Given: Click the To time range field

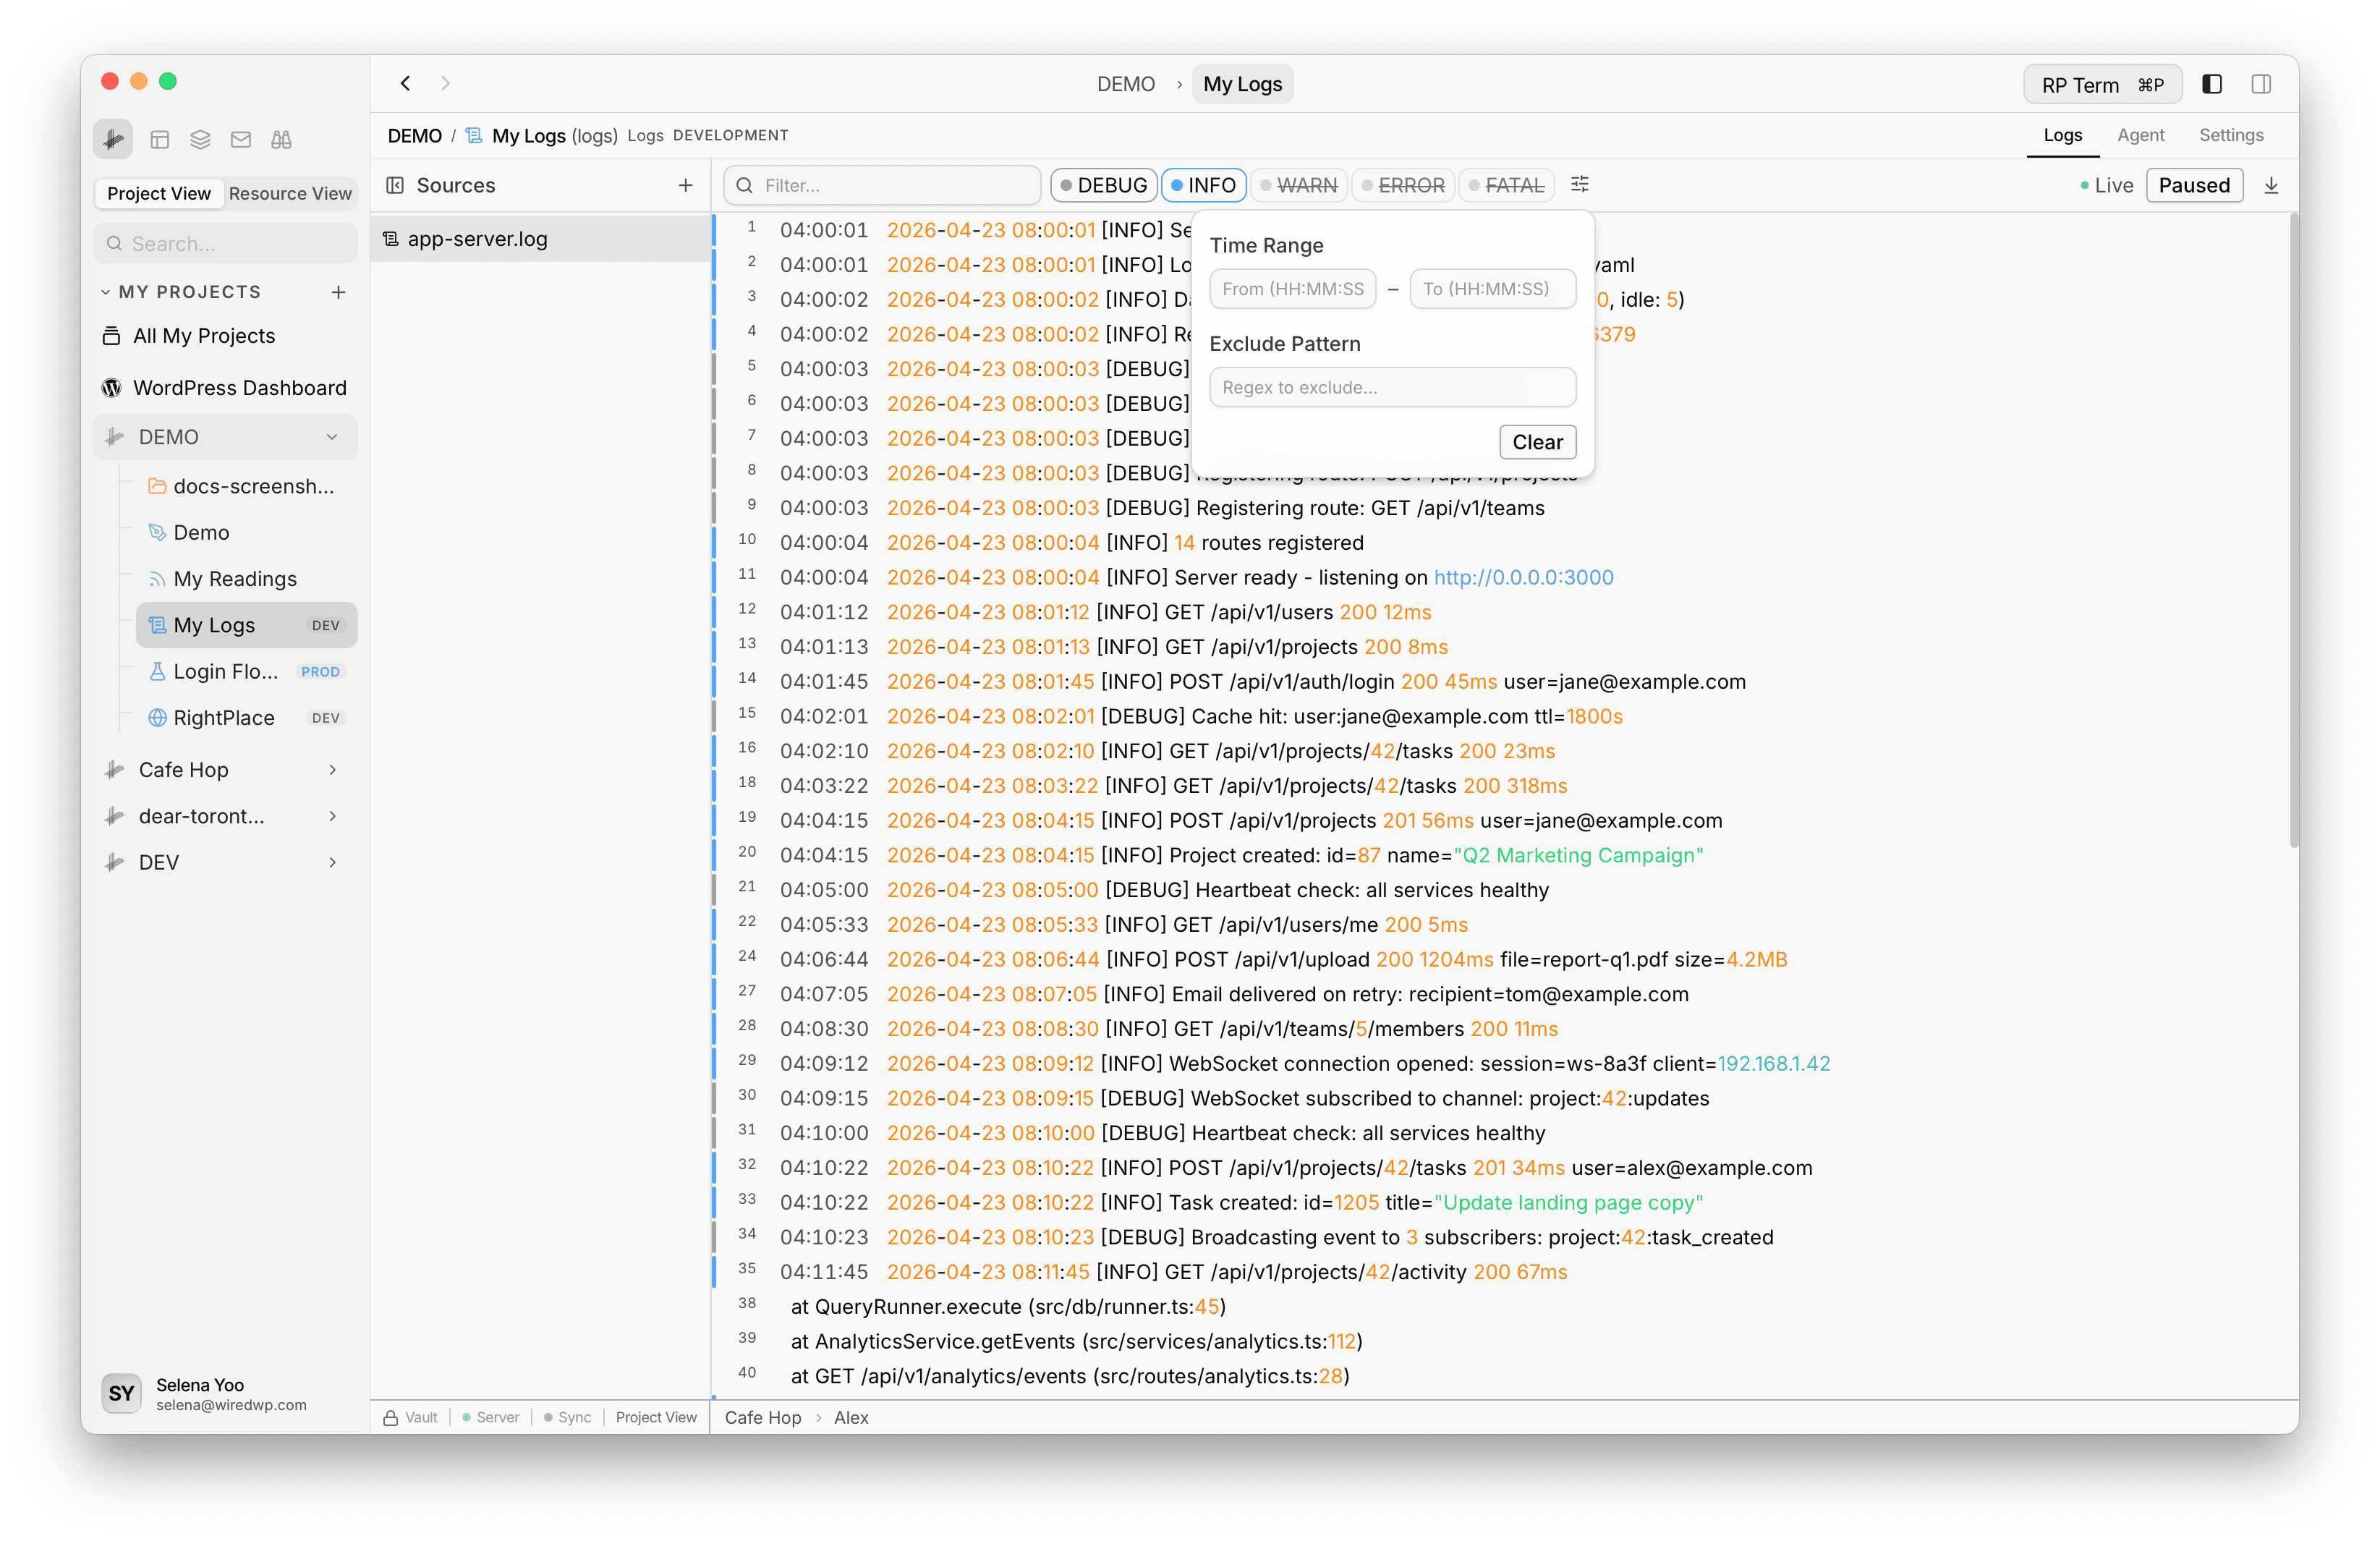Looking at the screenshot, I should [1492, 289].
